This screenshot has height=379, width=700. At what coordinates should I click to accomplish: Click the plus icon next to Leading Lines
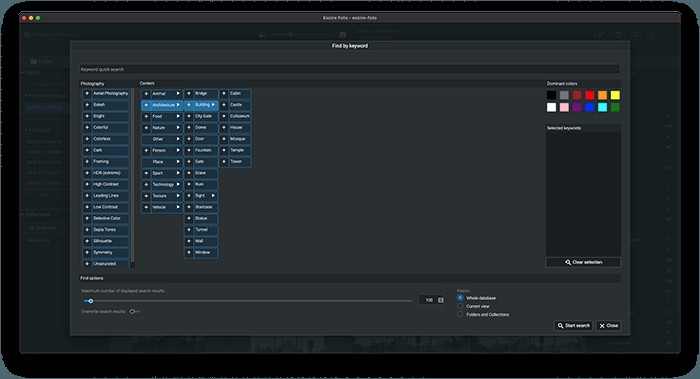tap(87, 196)
